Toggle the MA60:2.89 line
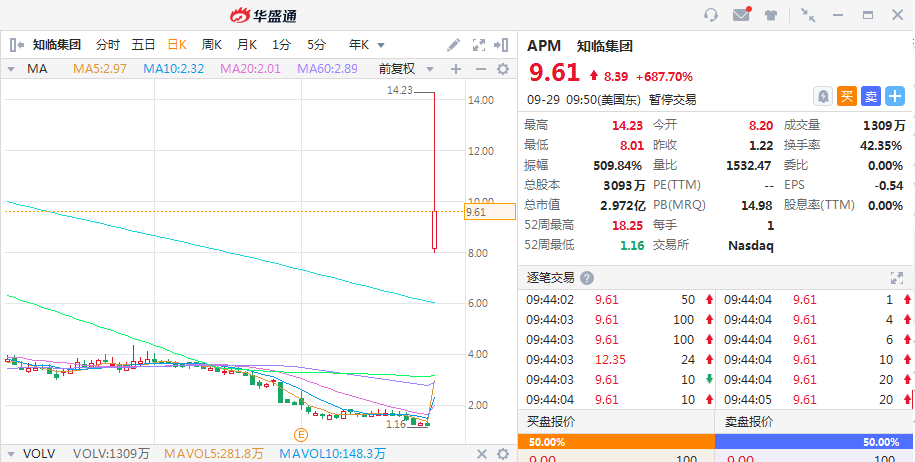 327,69
